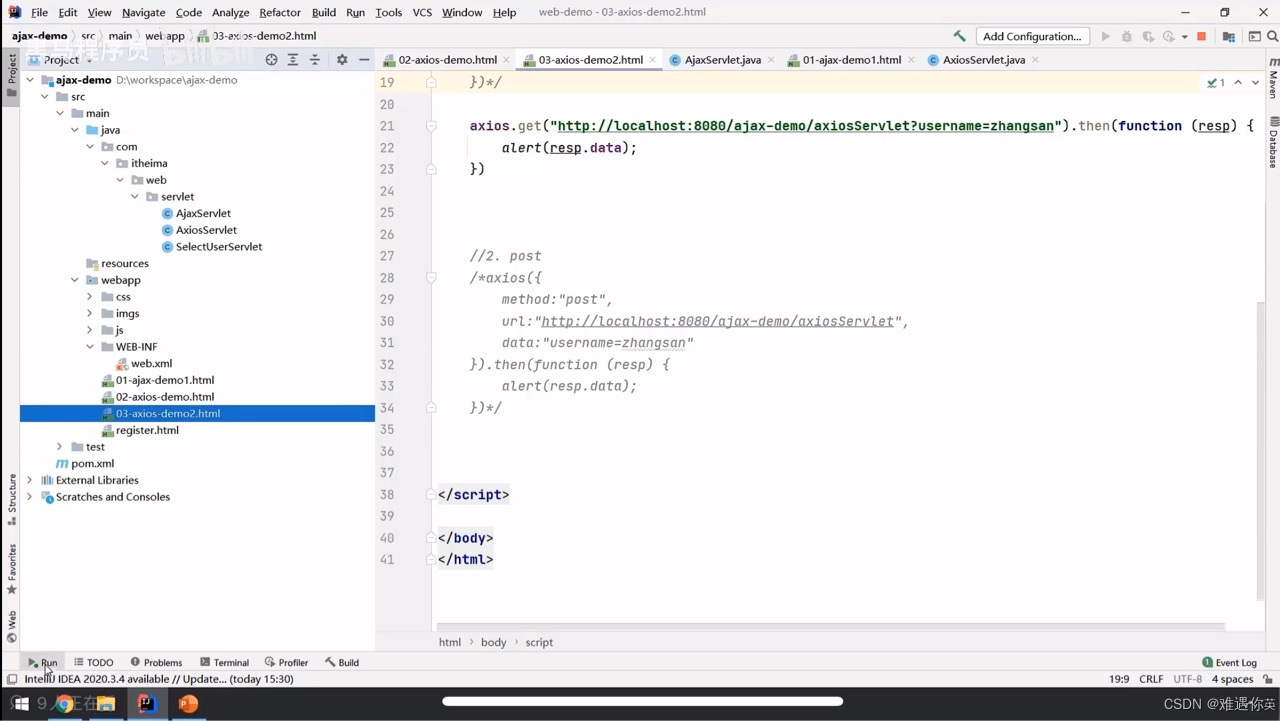
Task: Open Search Everywhere magnifier icon
Action: click(x=1273, y=36)
